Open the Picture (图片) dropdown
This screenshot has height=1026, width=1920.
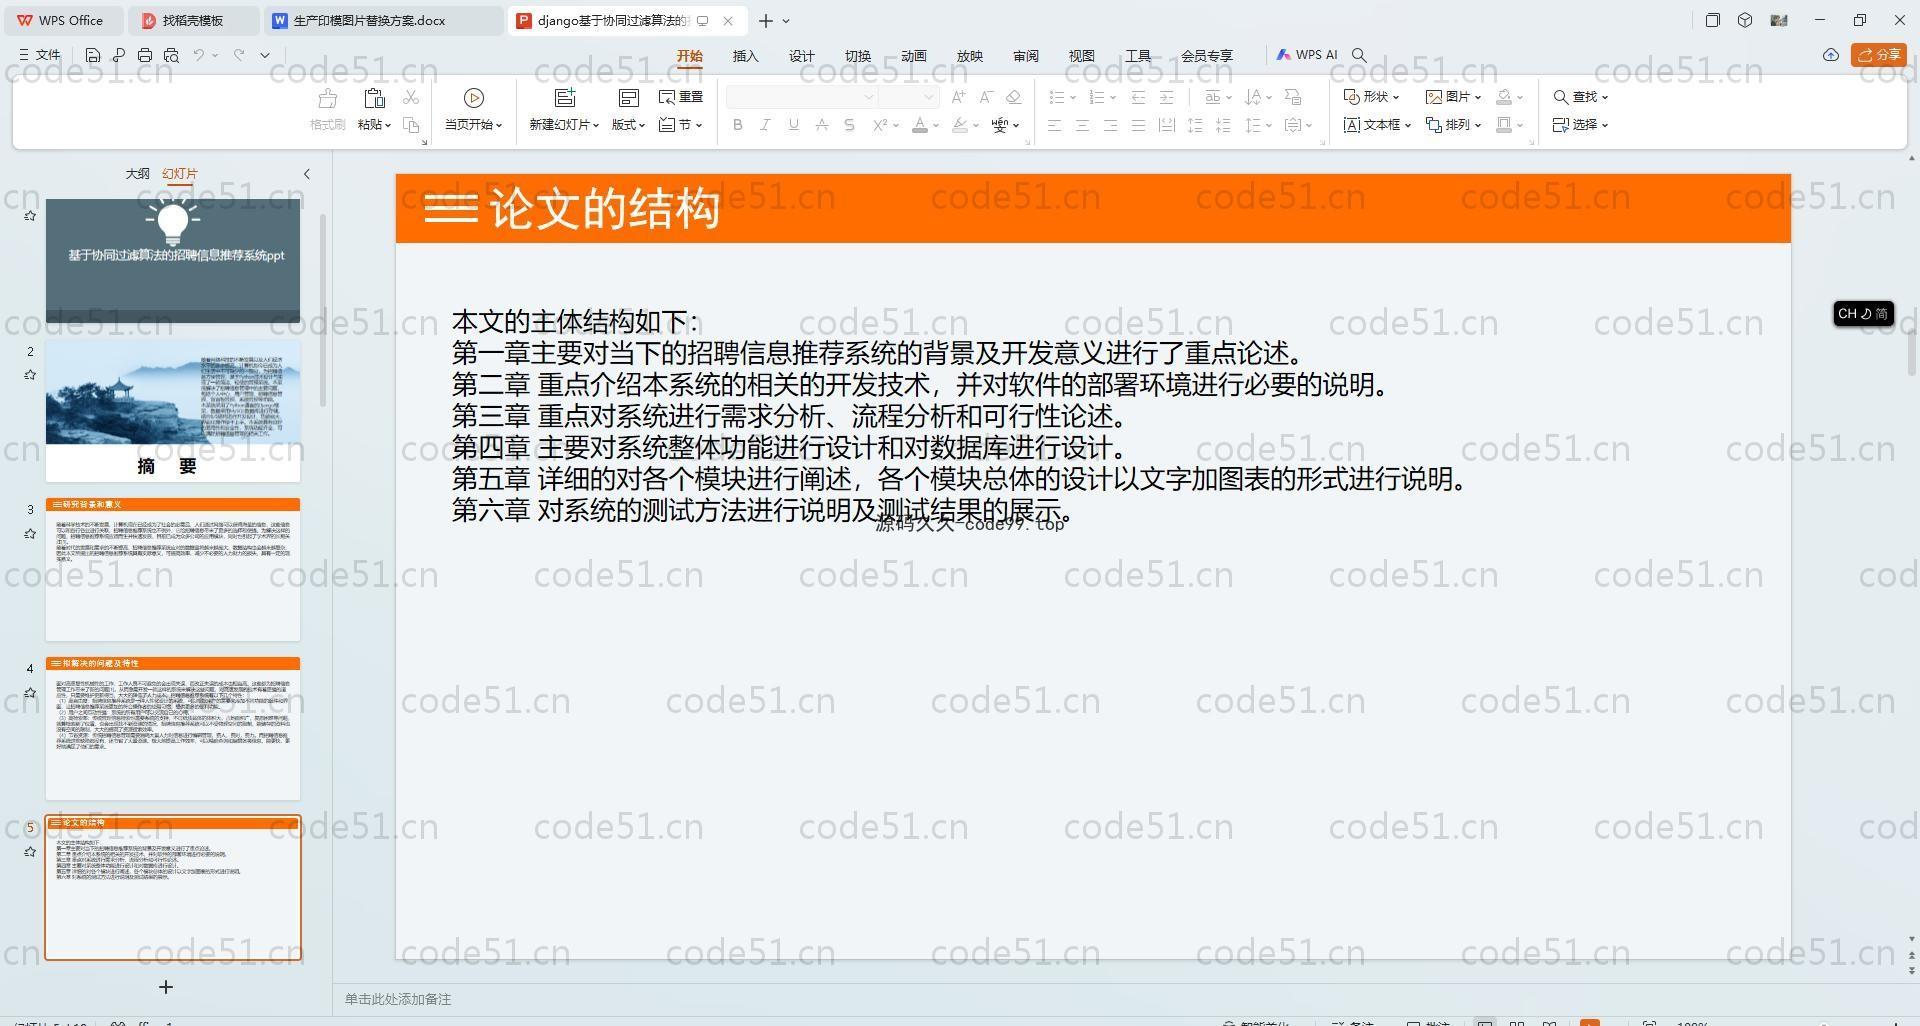pos(1453,97)
